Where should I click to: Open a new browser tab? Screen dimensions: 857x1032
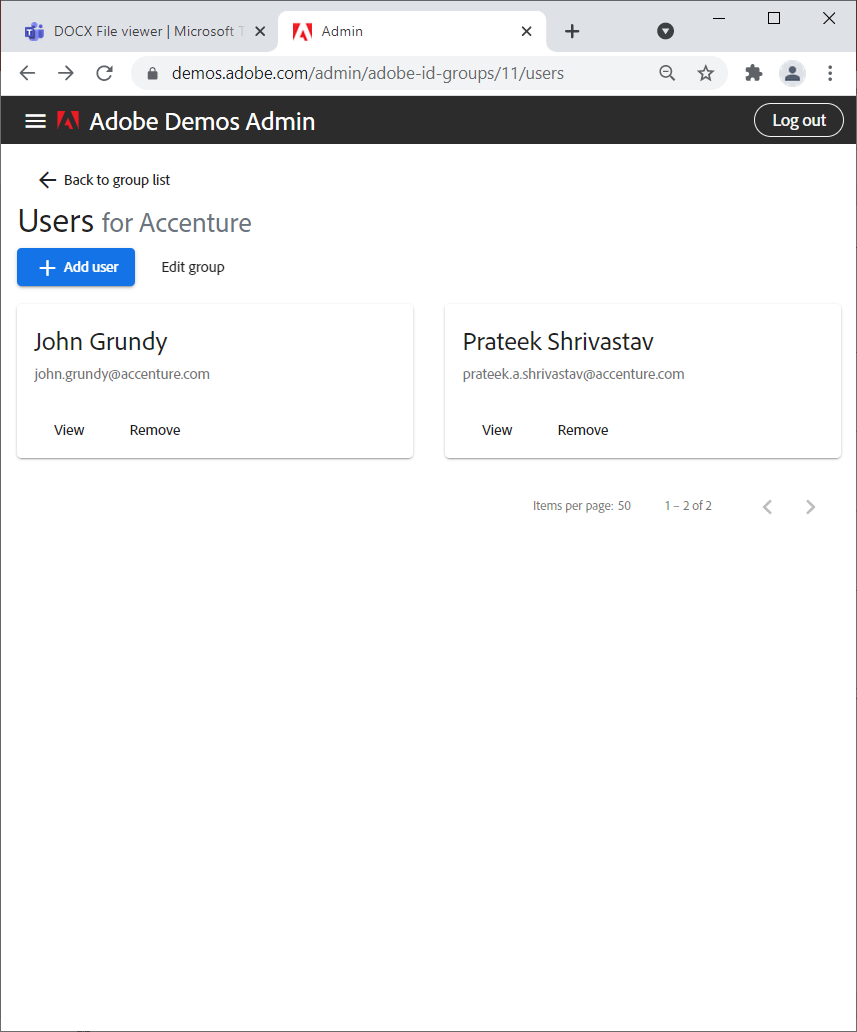click(x=572, y=31)
